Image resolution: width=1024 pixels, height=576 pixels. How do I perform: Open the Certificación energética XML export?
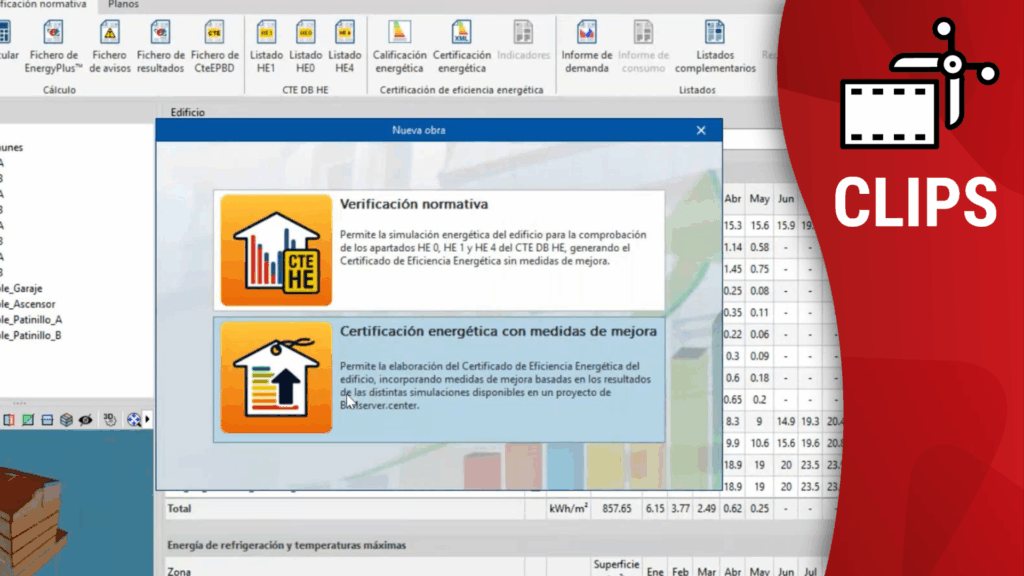[461, 47]
